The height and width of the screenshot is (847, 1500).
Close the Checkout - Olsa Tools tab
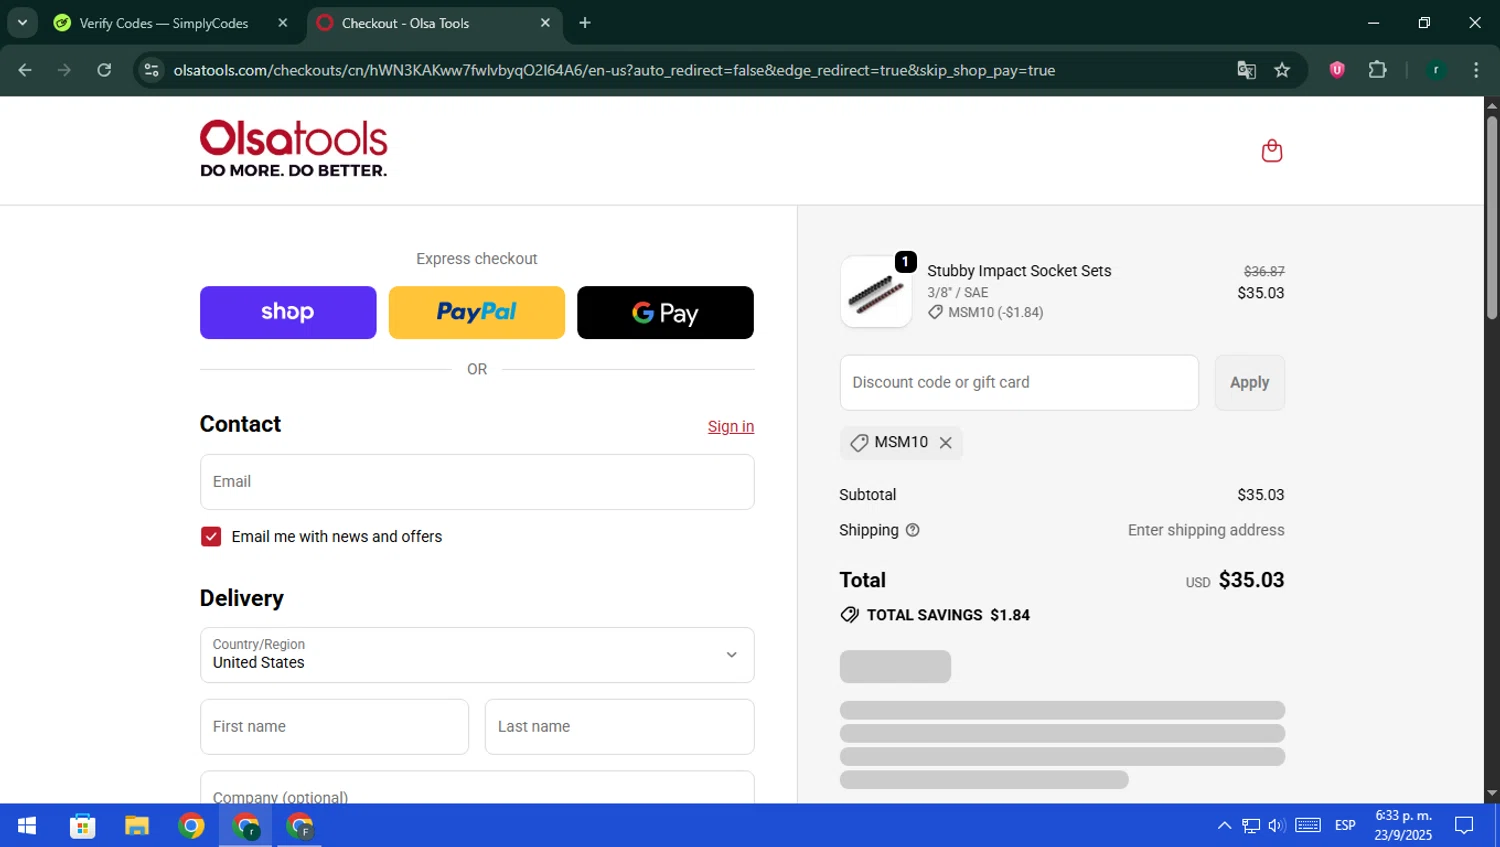tap(545, 23)
